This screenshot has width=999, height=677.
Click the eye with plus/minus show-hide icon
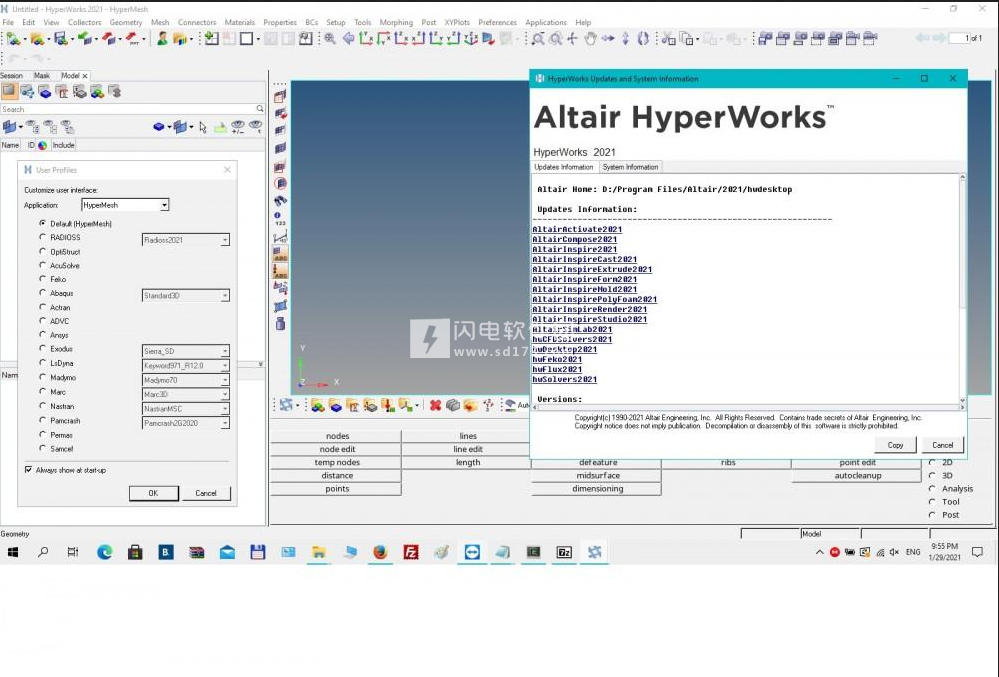pyautogui.click(x=238, y=127)
